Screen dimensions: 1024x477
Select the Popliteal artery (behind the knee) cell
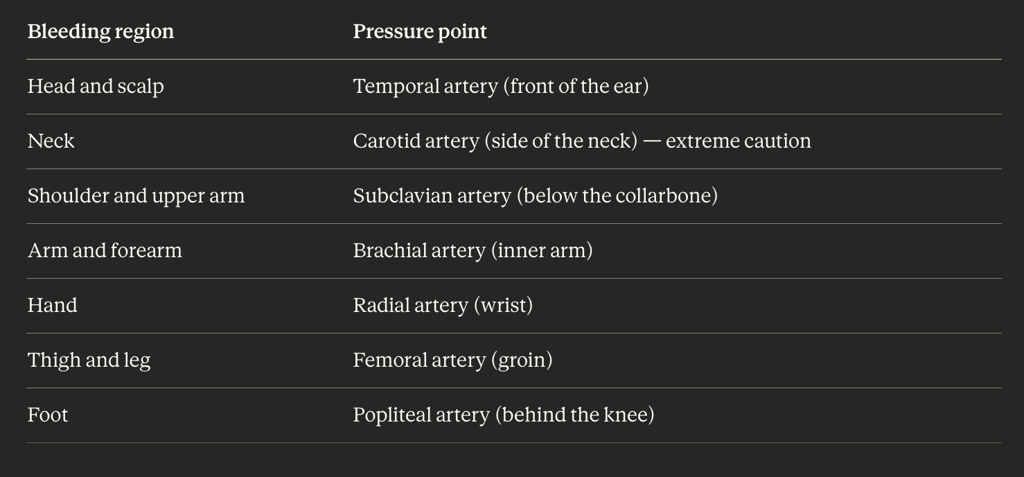(x=503, y=415)
